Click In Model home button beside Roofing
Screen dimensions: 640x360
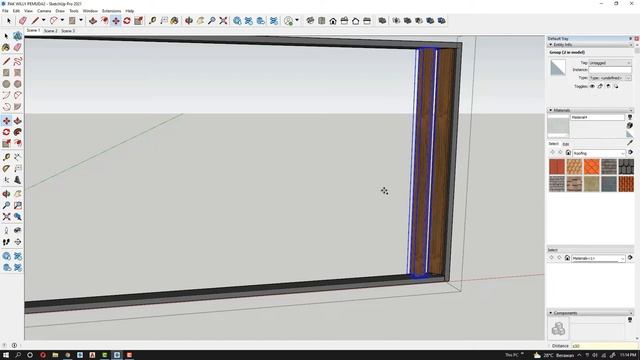tap(568, 153)
